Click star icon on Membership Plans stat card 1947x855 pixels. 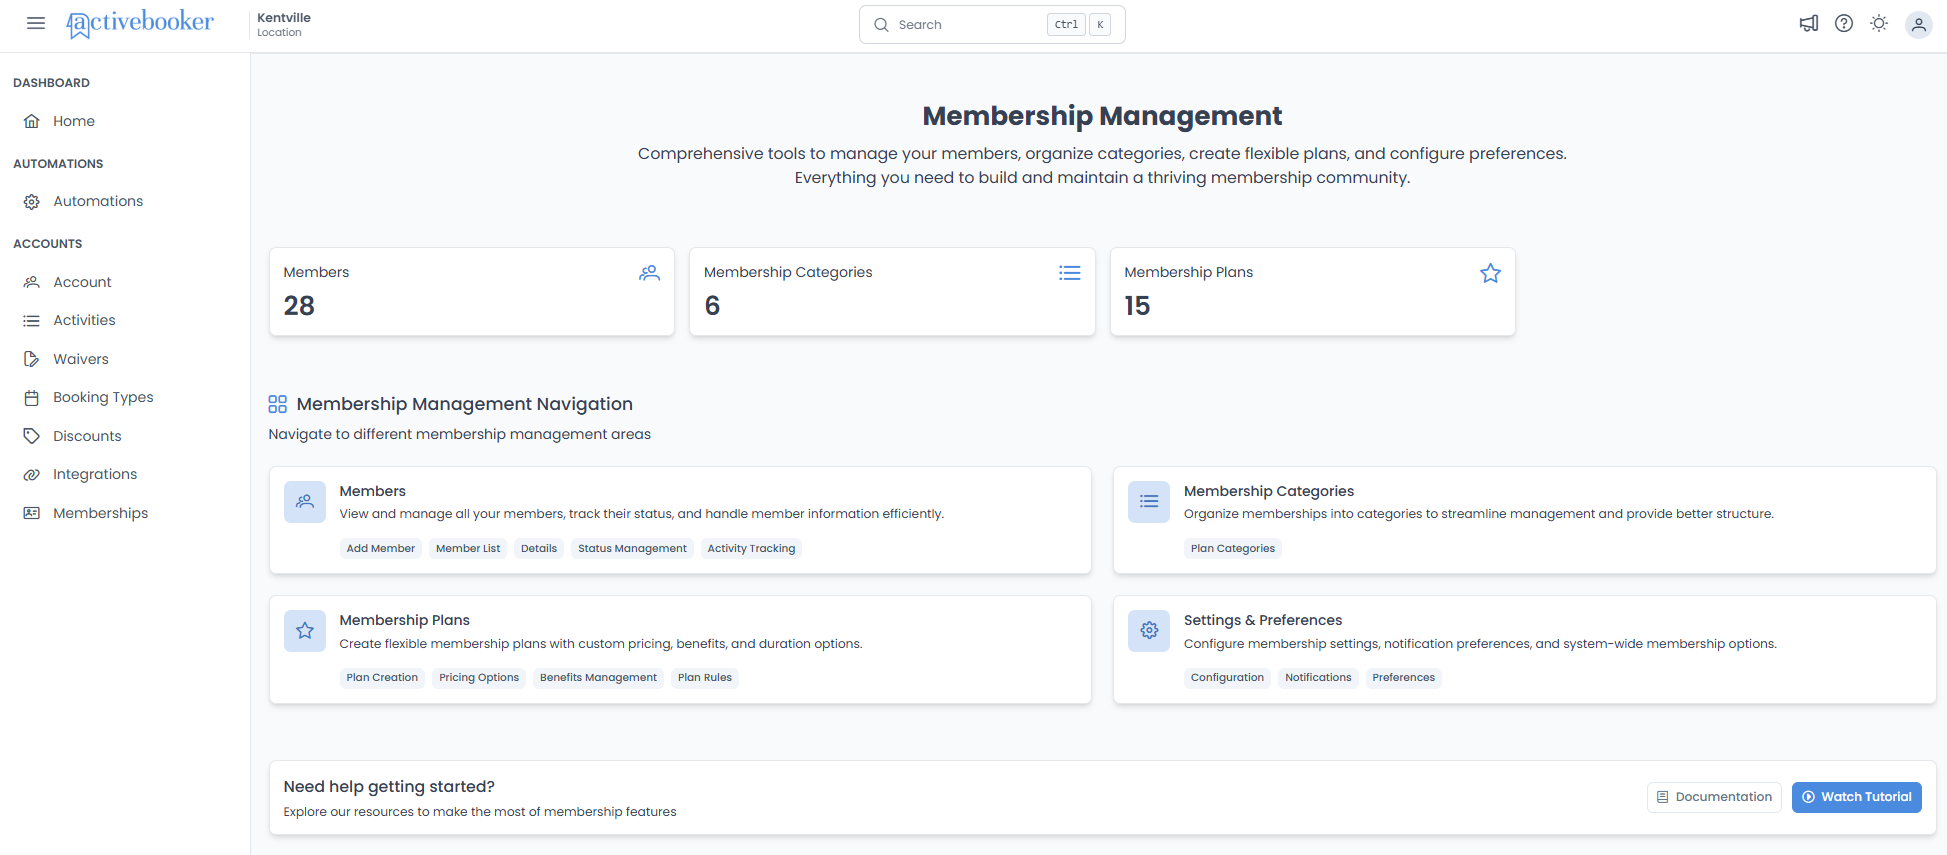pos(1490,273)
